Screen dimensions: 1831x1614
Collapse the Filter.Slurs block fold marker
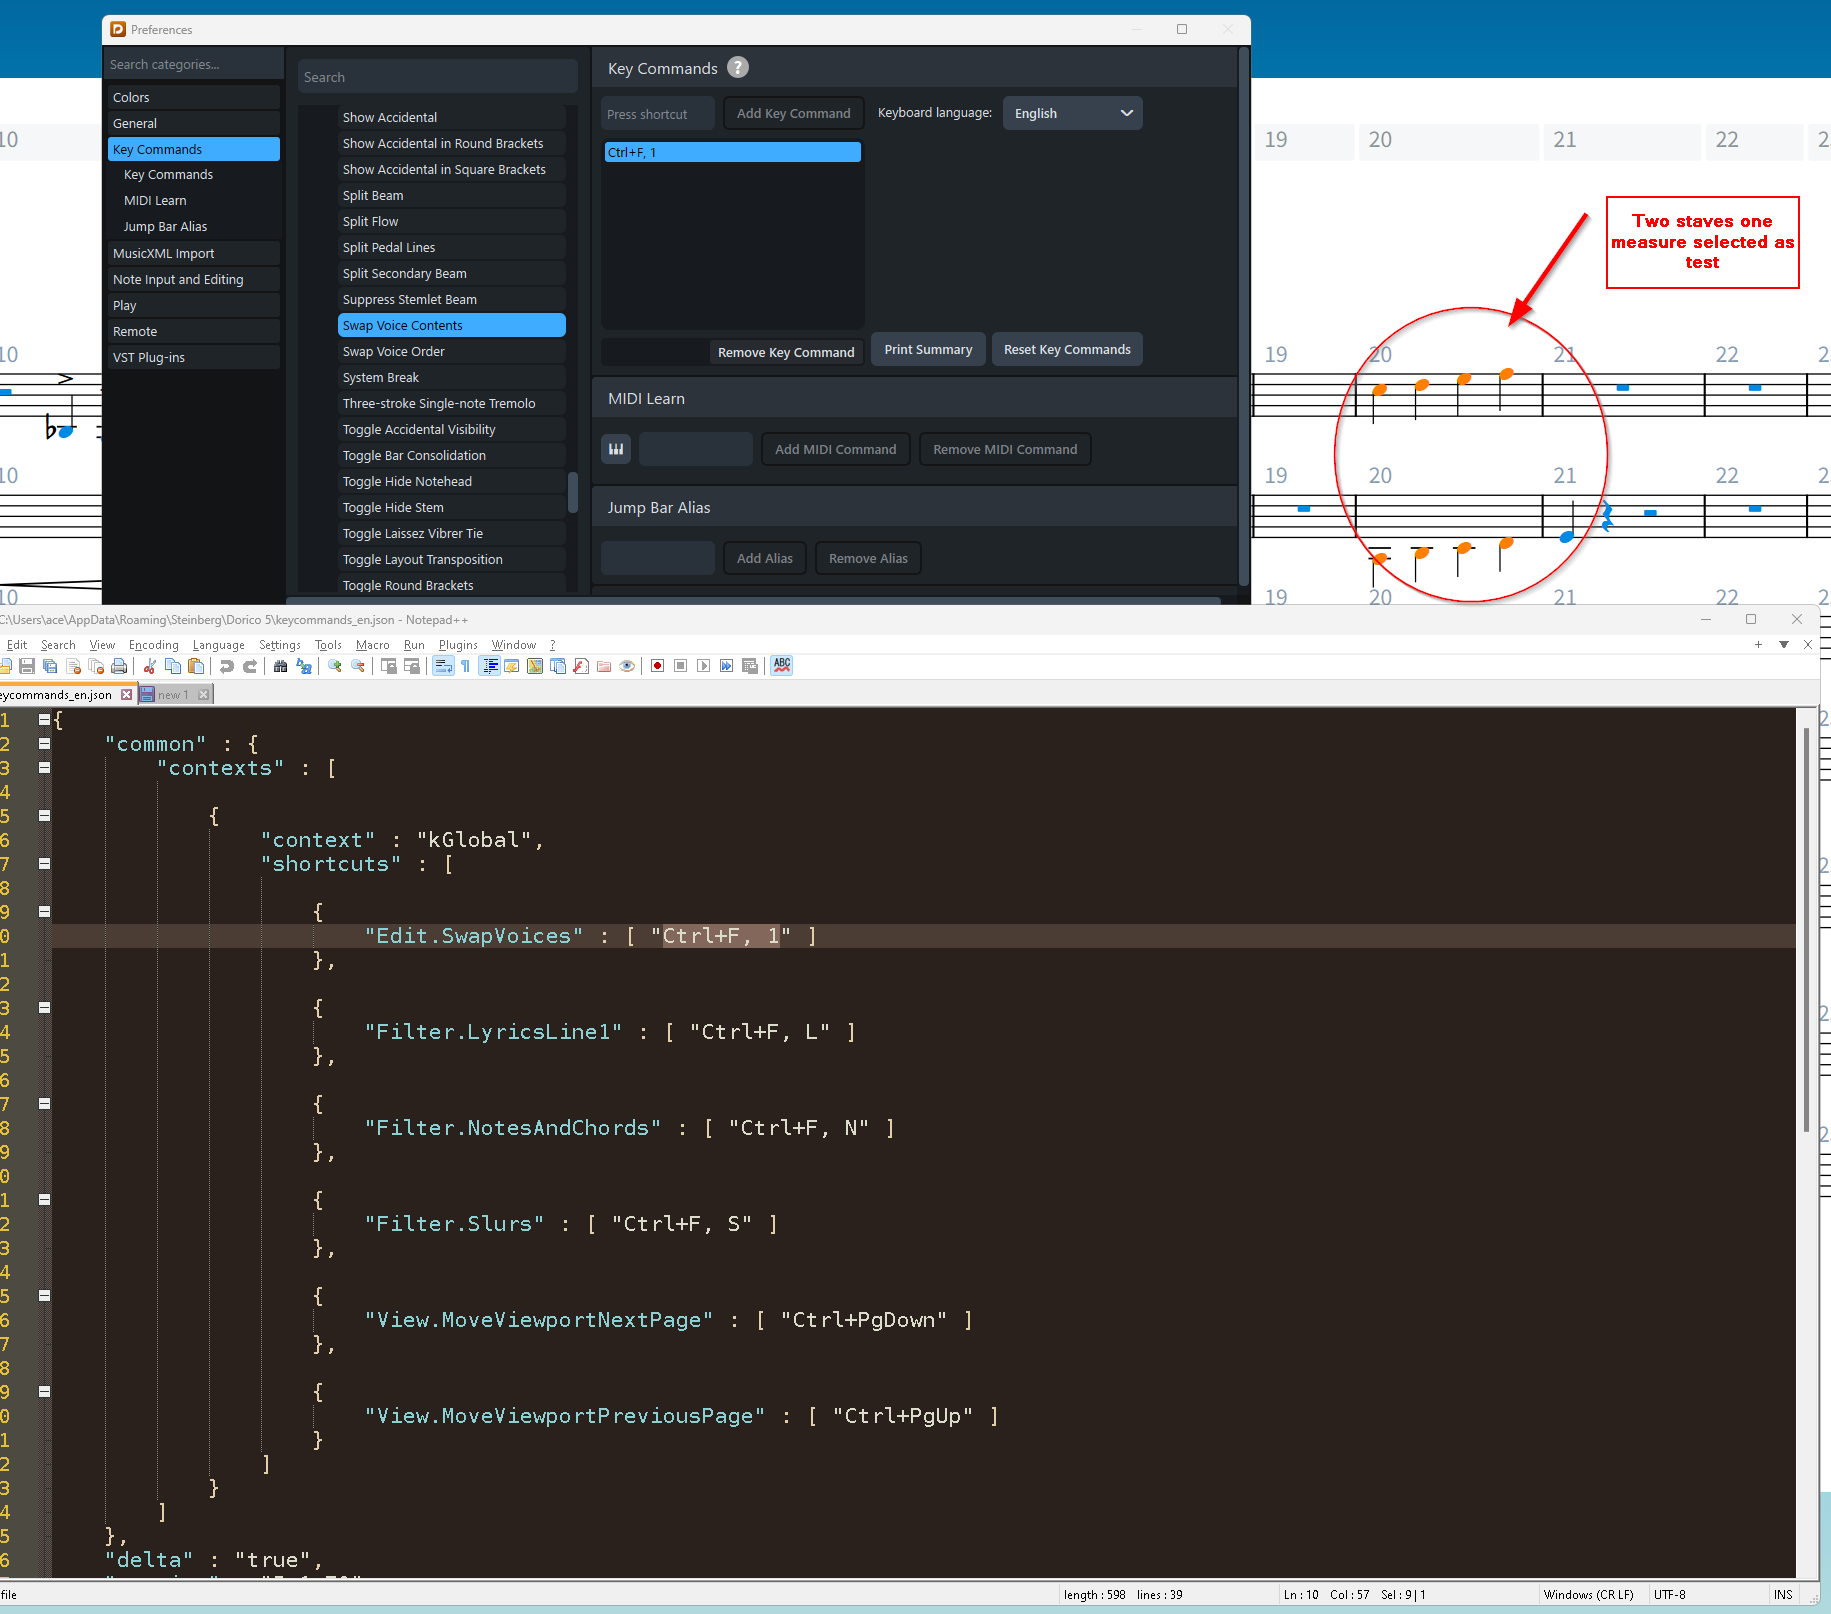[x=44, y=1199]
